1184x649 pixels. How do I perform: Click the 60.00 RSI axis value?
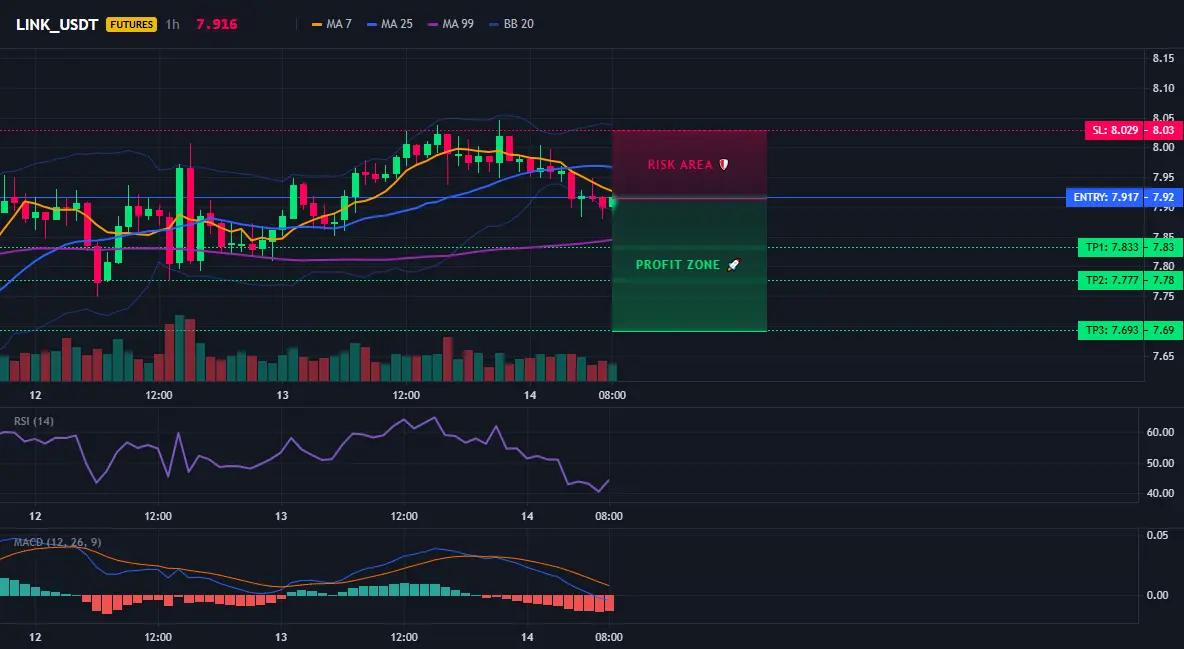pos(1161,432)
